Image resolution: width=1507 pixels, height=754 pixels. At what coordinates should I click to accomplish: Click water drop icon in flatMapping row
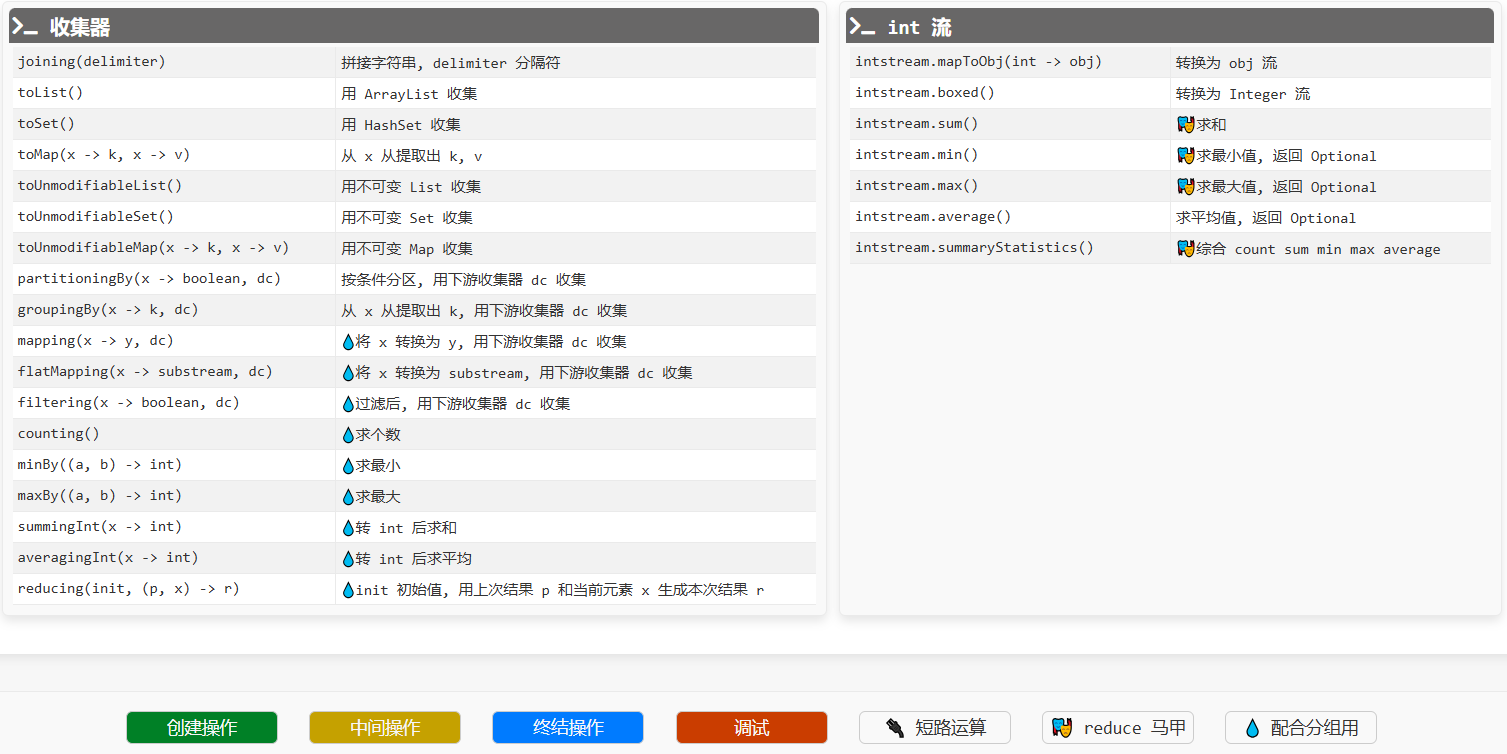click(348, 373)
